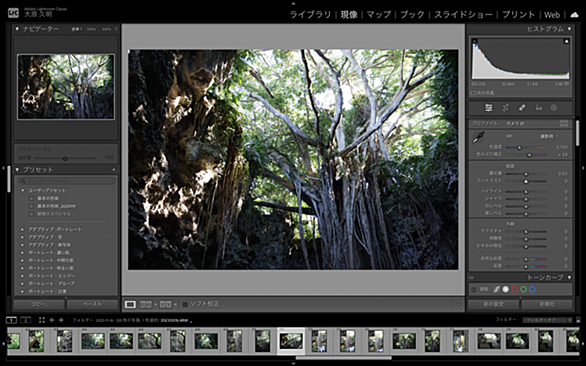This screenshot has height=366, width=586.
Task: Switch to before/after side-by-side view
Action: [x=145, y=304]
